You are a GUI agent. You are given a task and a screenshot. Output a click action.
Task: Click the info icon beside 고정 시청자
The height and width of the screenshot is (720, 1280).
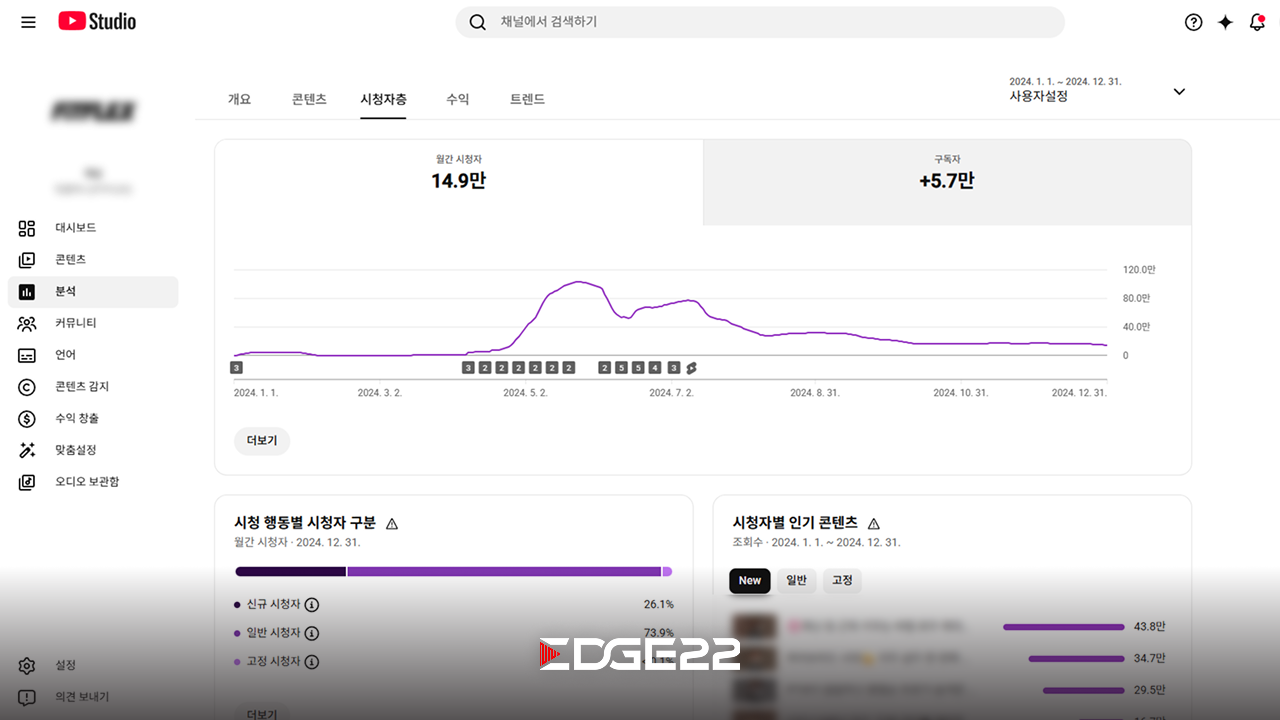[312, 662]
